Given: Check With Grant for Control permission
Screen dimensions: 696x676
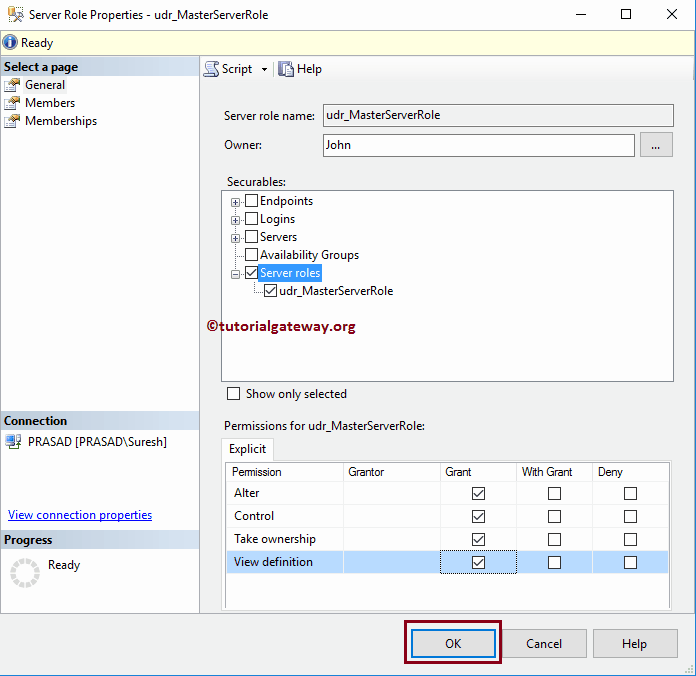Looking at the screenshot, I should 554,516.
